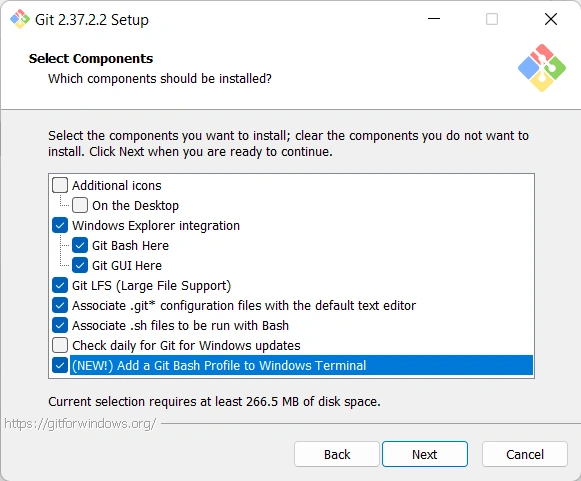Cancel the Git setup
The height and width of the screenshot is (481, 581).
coord(525,454)
